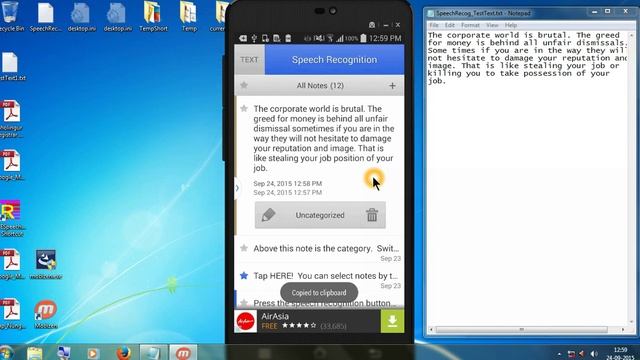Viewport: 640px width, 360px height.
Task: Open the AirAsia red logo ad icon
Action: tap(246, 321)
